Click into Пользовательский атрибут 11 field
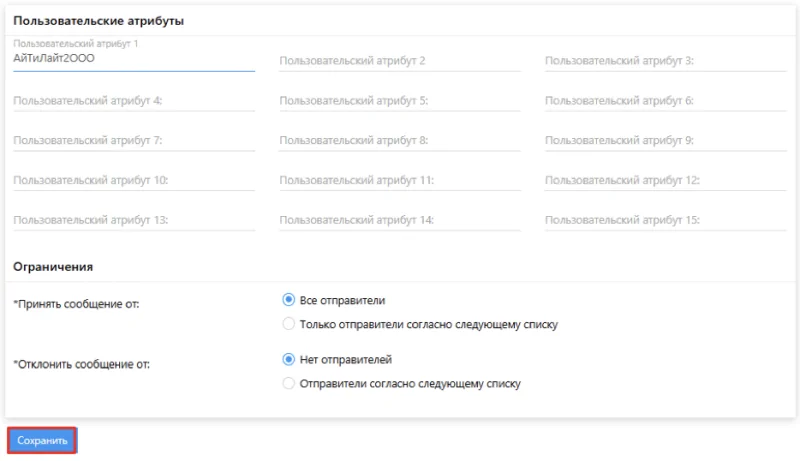Image resolution: width=800 pixels, height=461 pixels. click(x=400, y=181)
